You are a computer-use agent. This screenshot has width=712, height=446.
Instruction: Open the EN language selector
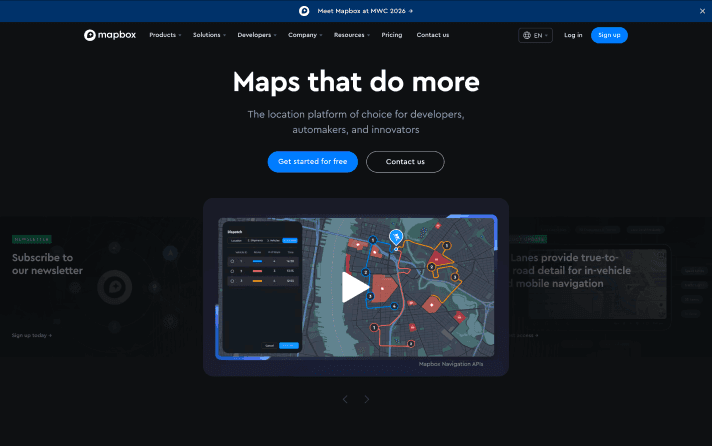tap(535, 35)
